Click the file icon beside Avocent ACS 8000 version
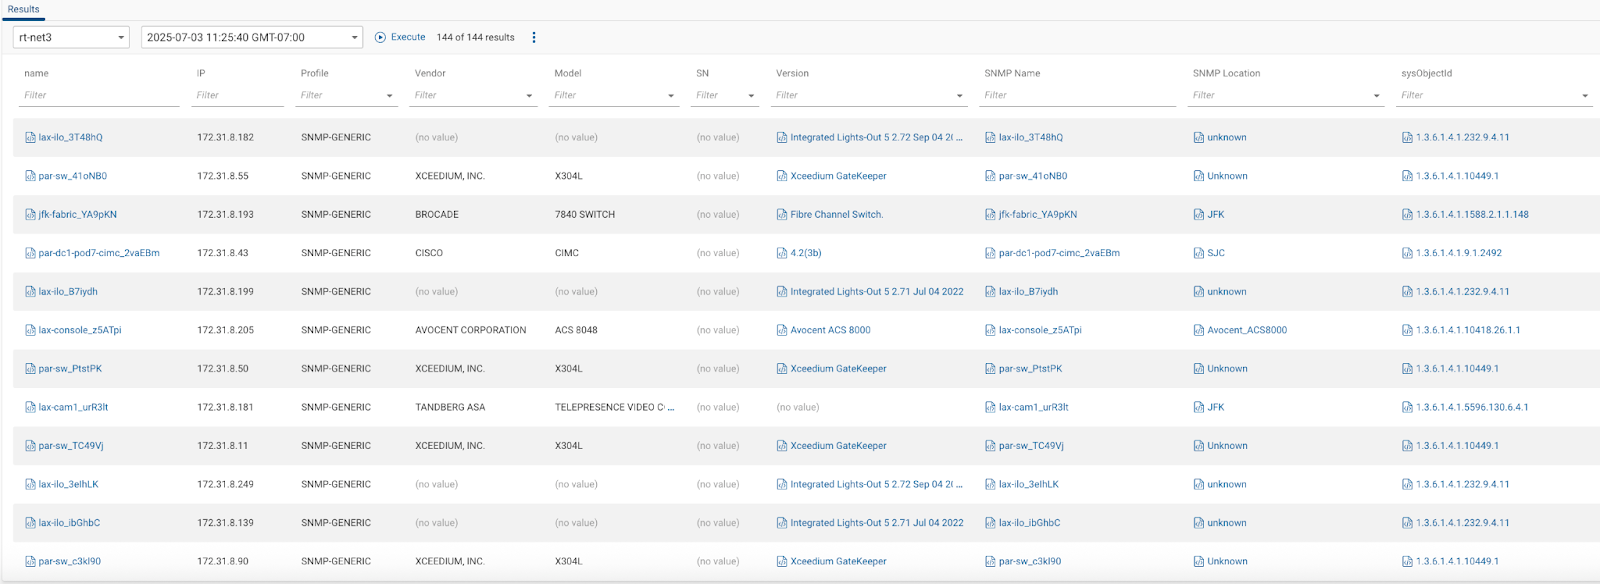Screen dimensions: 1600x584 (x=782, y=330)
